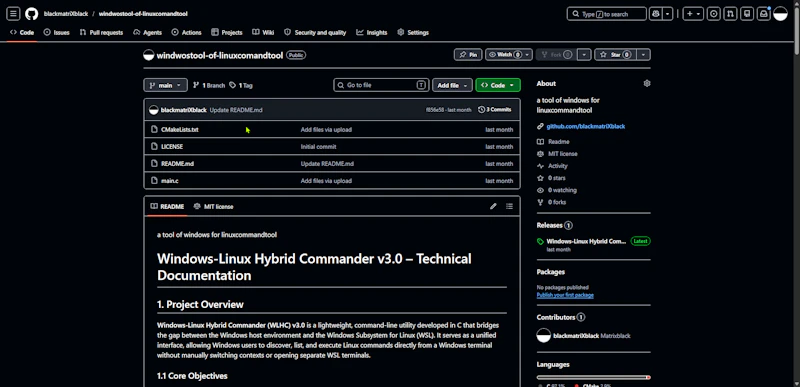Open the Watch notifications dropdown
Screen dimensions: 800x387
pyautogui.click(x=509, y=55)
